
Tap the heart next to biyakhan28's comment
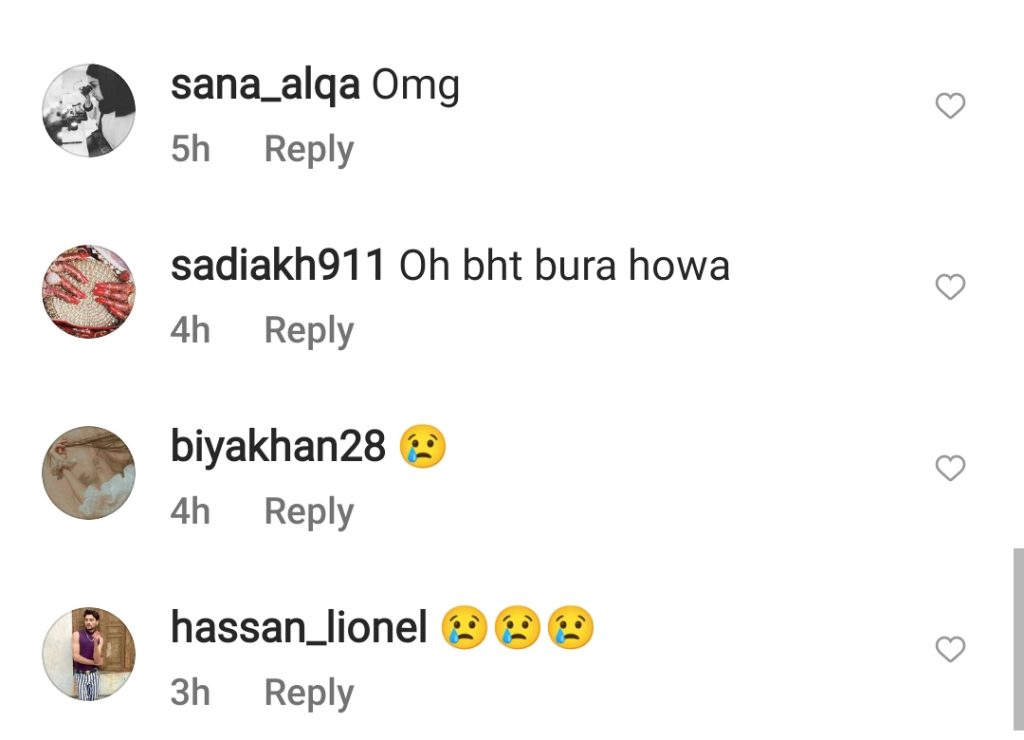(x=950, y=468)
